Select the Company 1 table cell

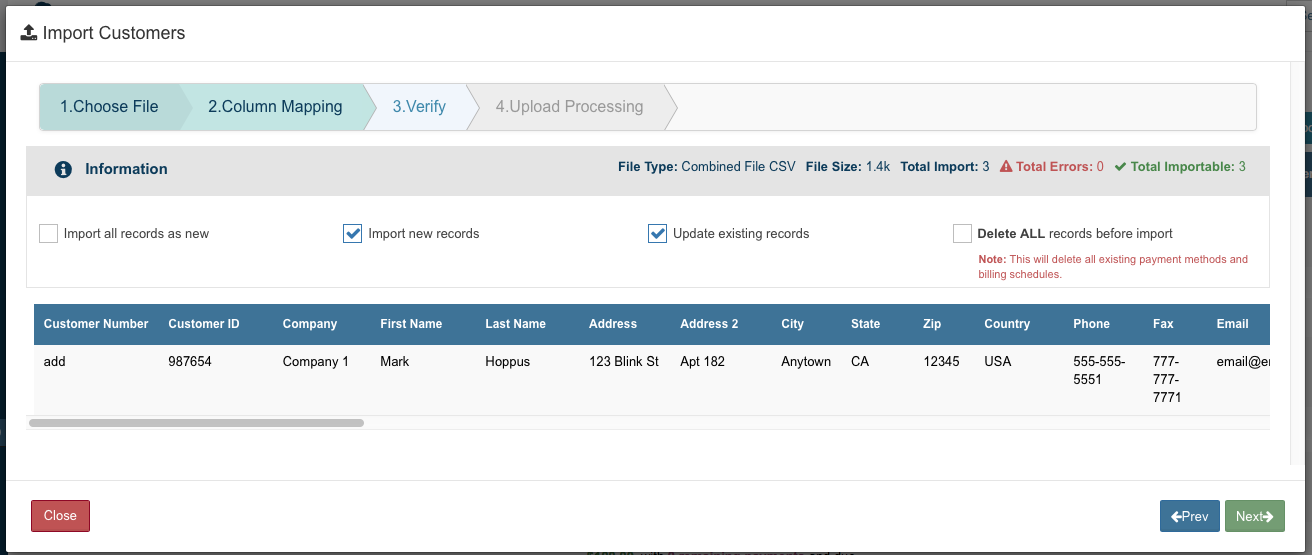coord(316,362)
